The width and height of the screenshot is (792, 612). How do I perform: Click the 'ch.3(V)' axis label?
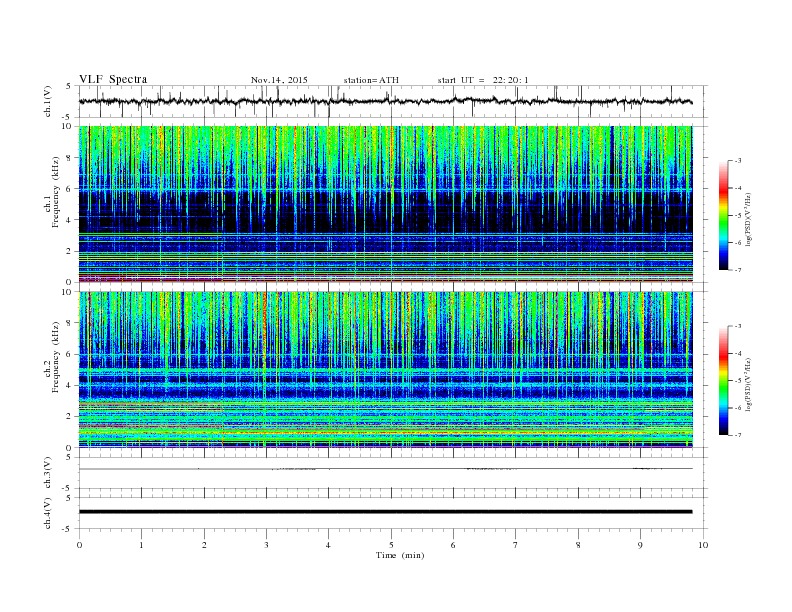[48, 473]
